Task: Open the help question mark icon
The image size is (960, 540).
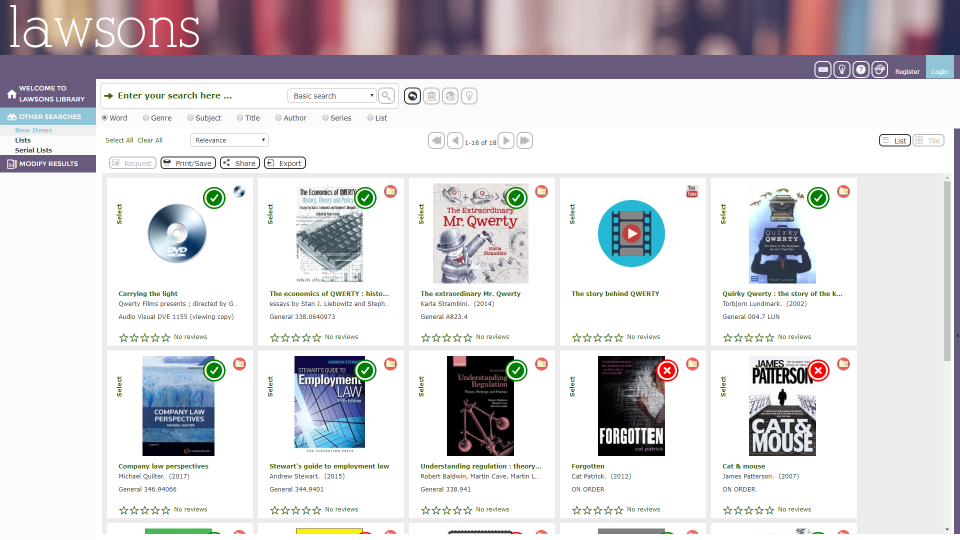Action: tap(860, 70)
